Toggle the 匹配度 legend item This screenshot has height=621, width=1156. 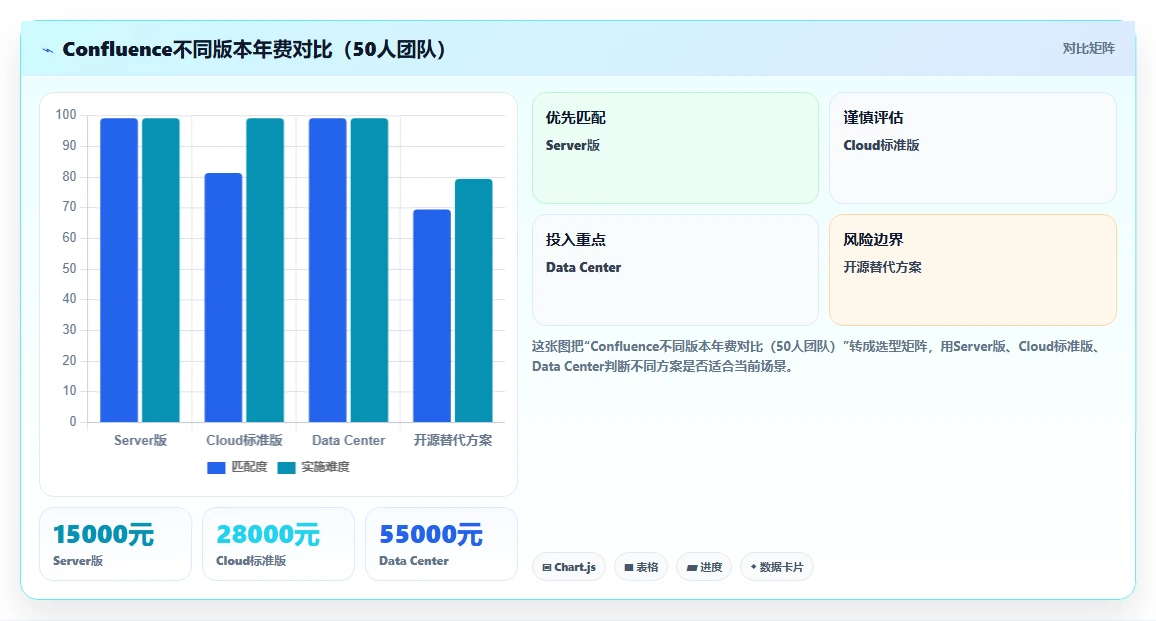coord(237,467)
